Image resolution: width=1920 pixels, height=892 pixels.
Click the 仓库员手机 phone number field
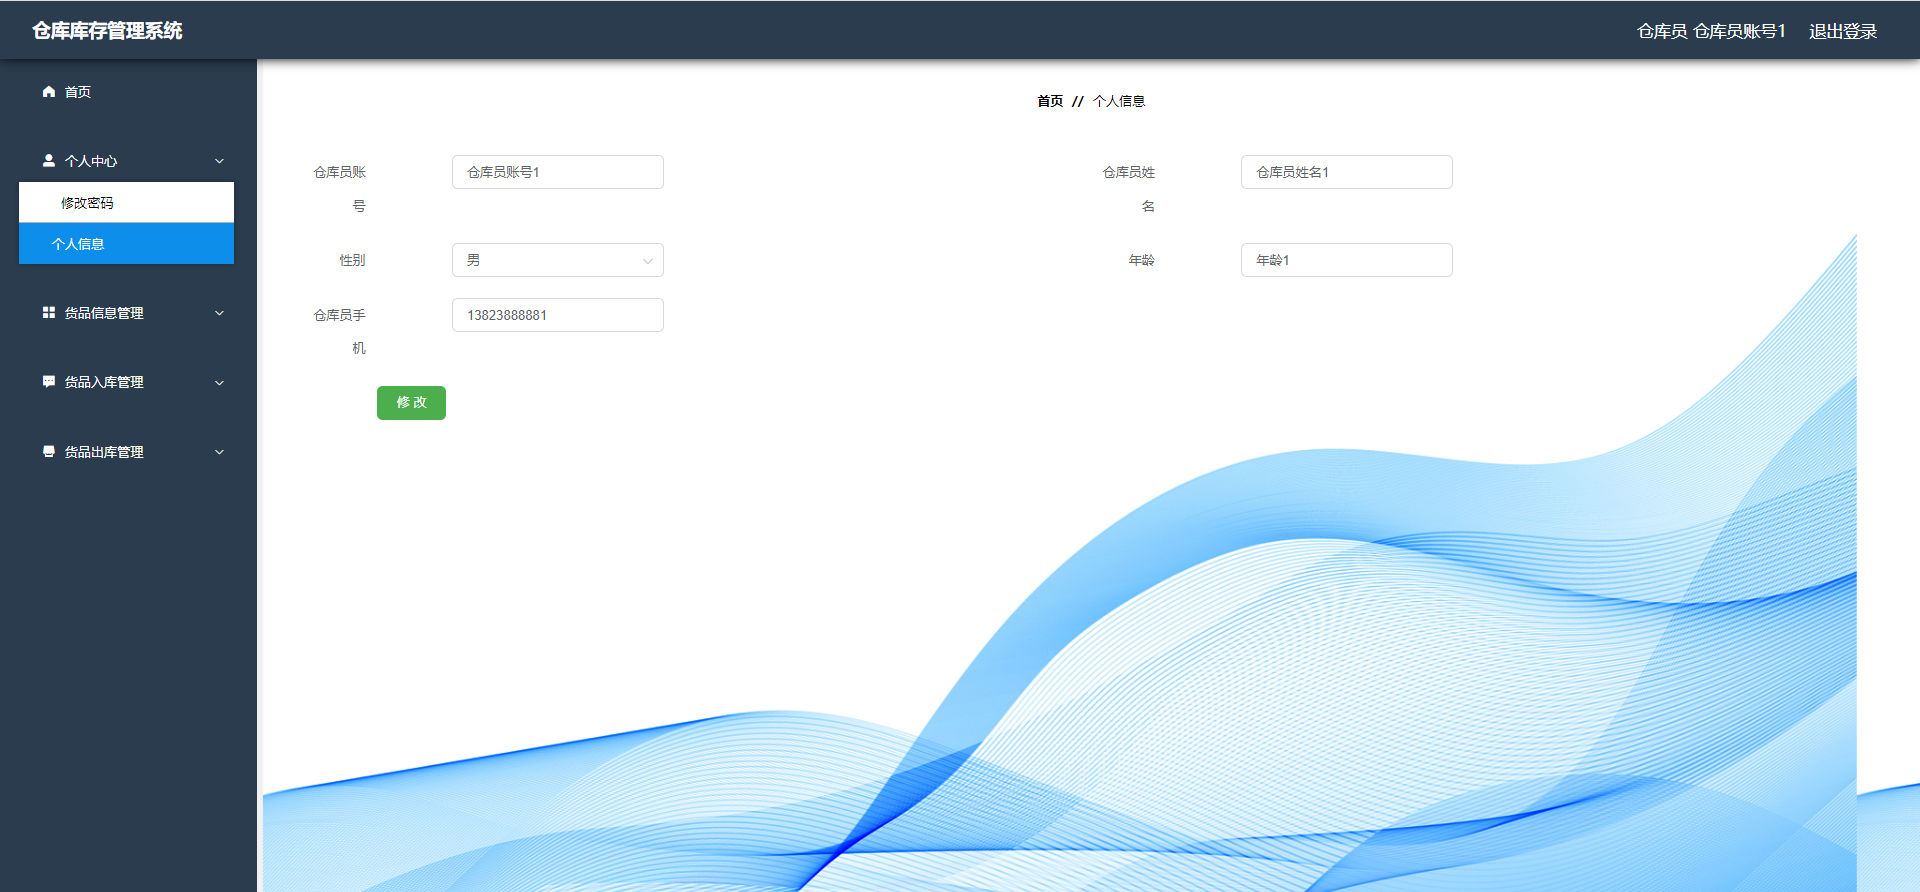(x=558, y=315)
